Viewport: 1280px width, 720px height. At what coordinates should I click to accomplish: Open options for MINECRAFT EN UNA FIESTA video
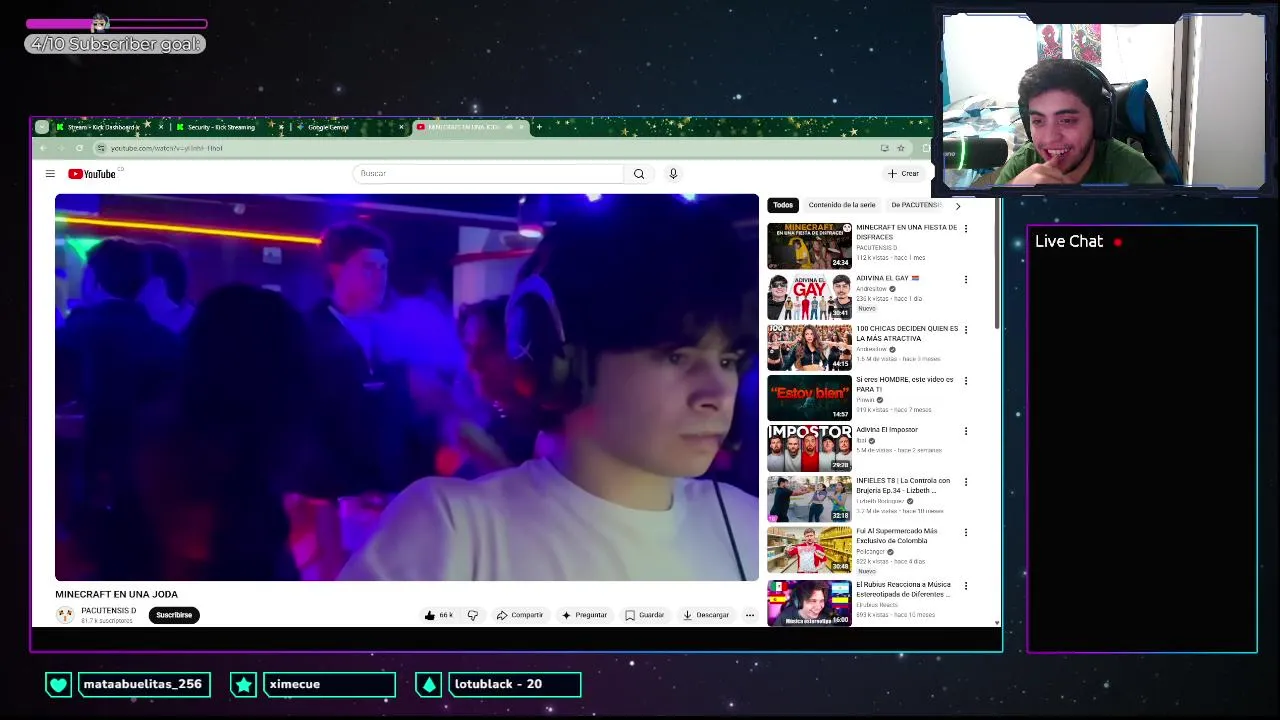point(966,229)
